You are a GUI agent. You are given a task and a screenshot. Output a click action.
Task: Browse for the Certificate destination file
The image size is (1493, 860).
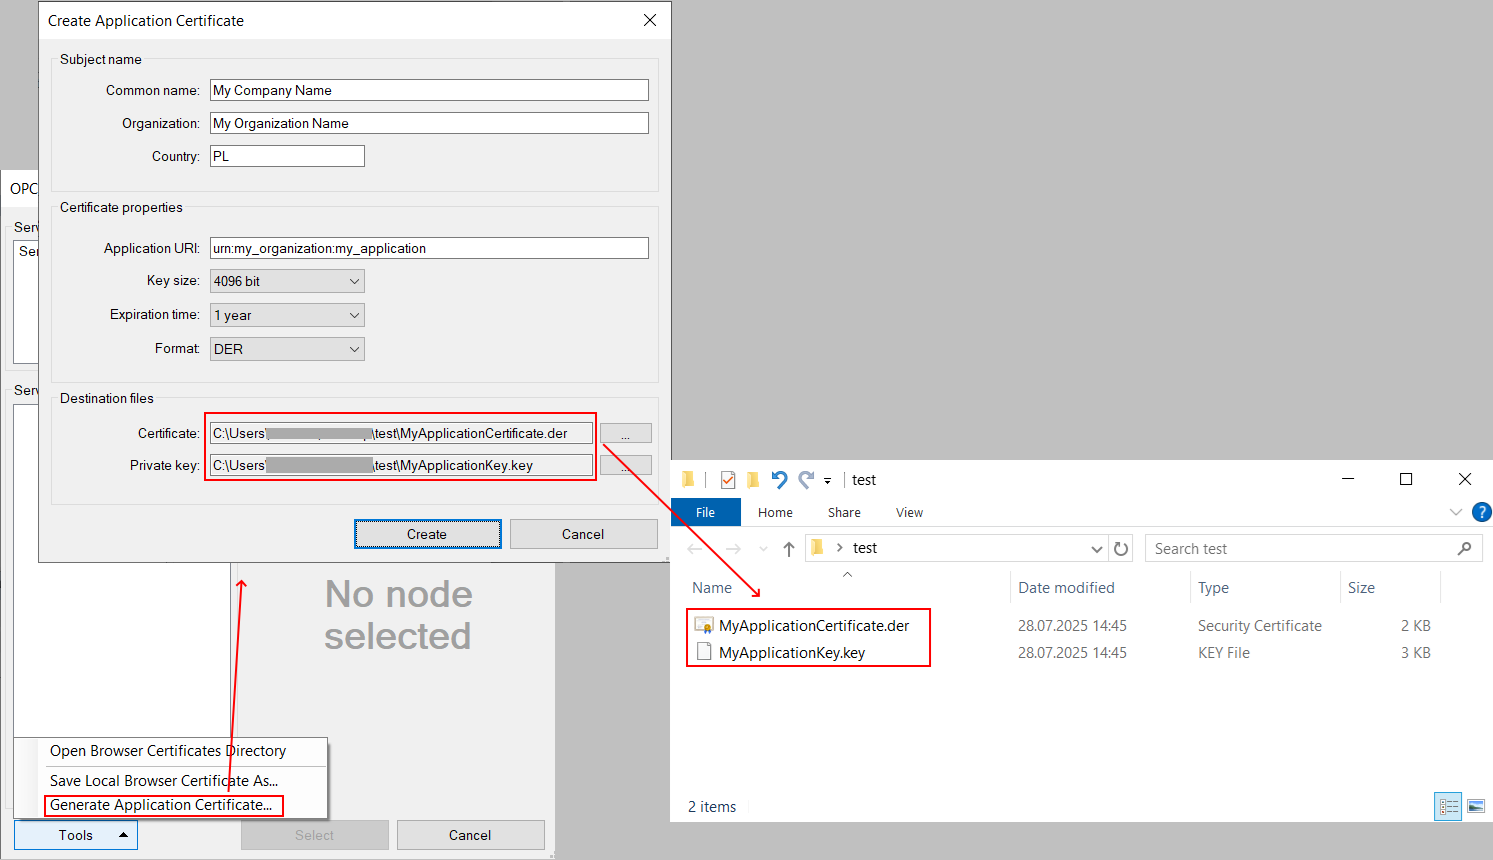[x=625, y=433]
